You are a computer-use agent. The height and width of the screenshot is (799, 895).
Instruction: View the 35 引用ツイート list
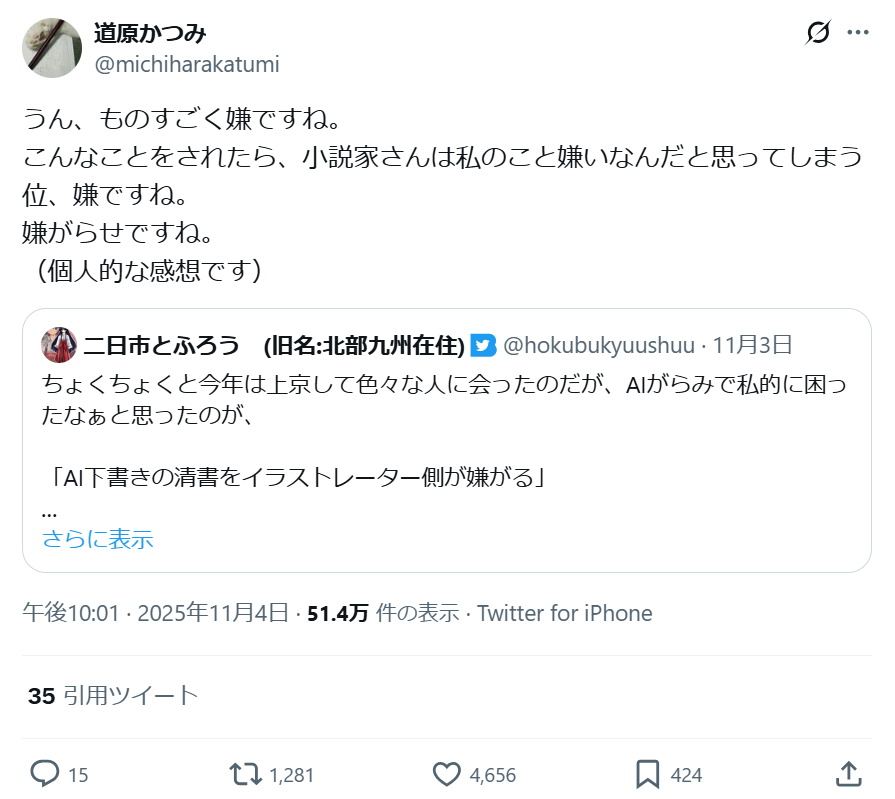[113, 696]
